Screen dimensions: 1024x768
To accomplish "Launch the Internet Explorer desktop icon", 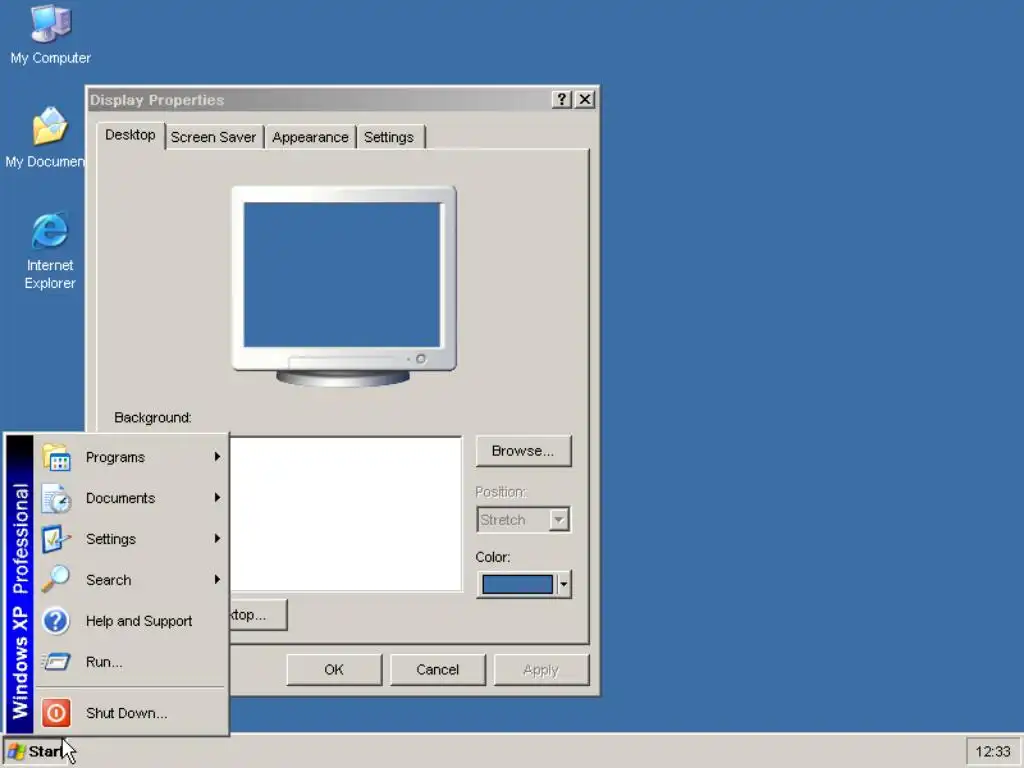I will click(50, 251).
